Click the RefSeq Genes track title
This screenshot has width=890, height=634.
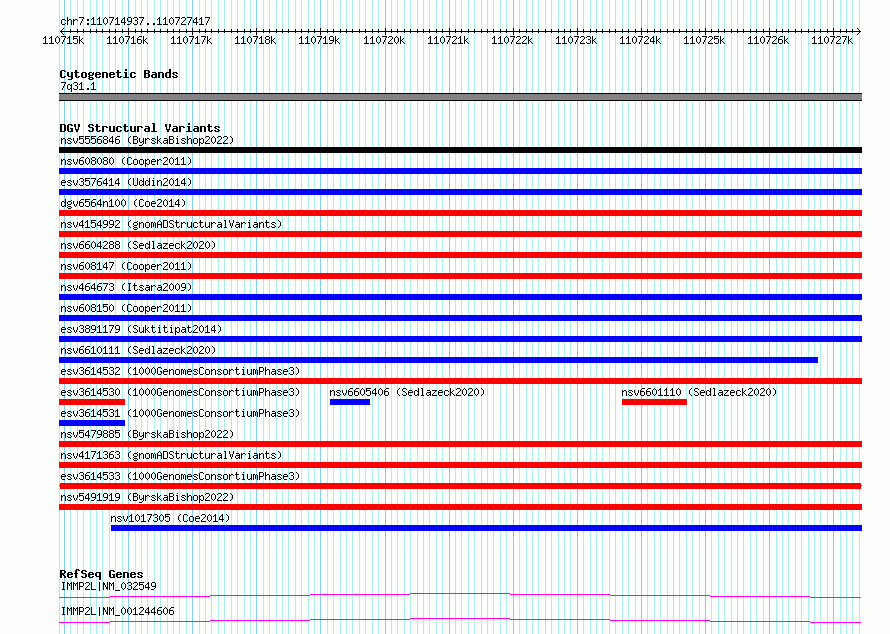coord(101,574)
